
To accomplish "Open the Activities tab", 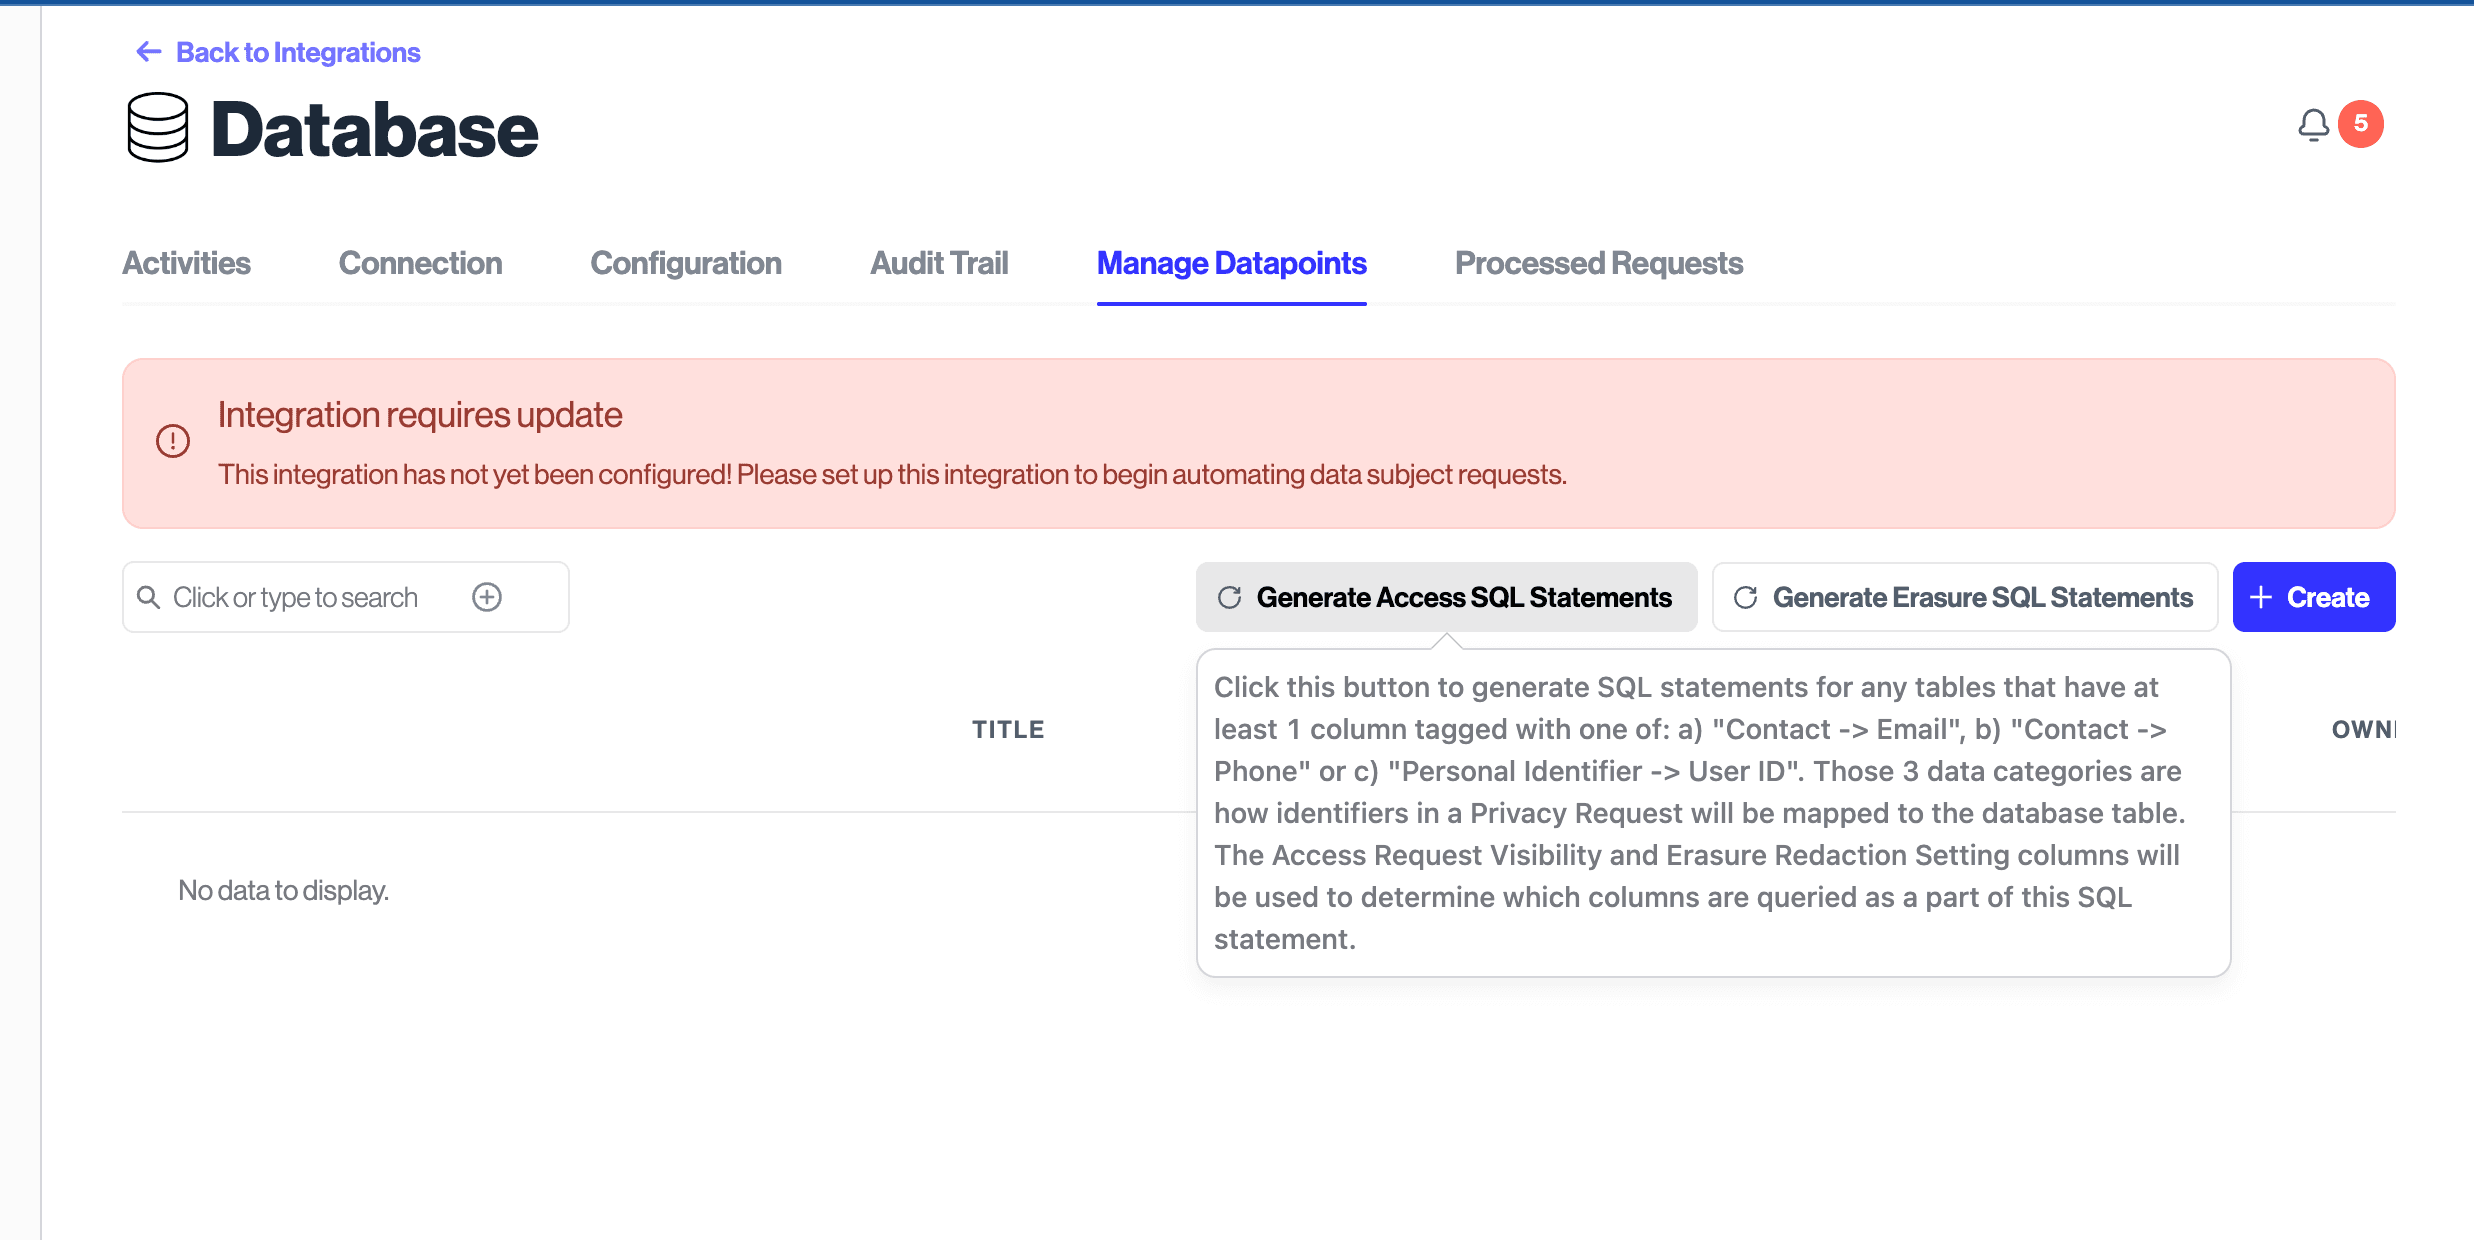I will coord(186,263).
